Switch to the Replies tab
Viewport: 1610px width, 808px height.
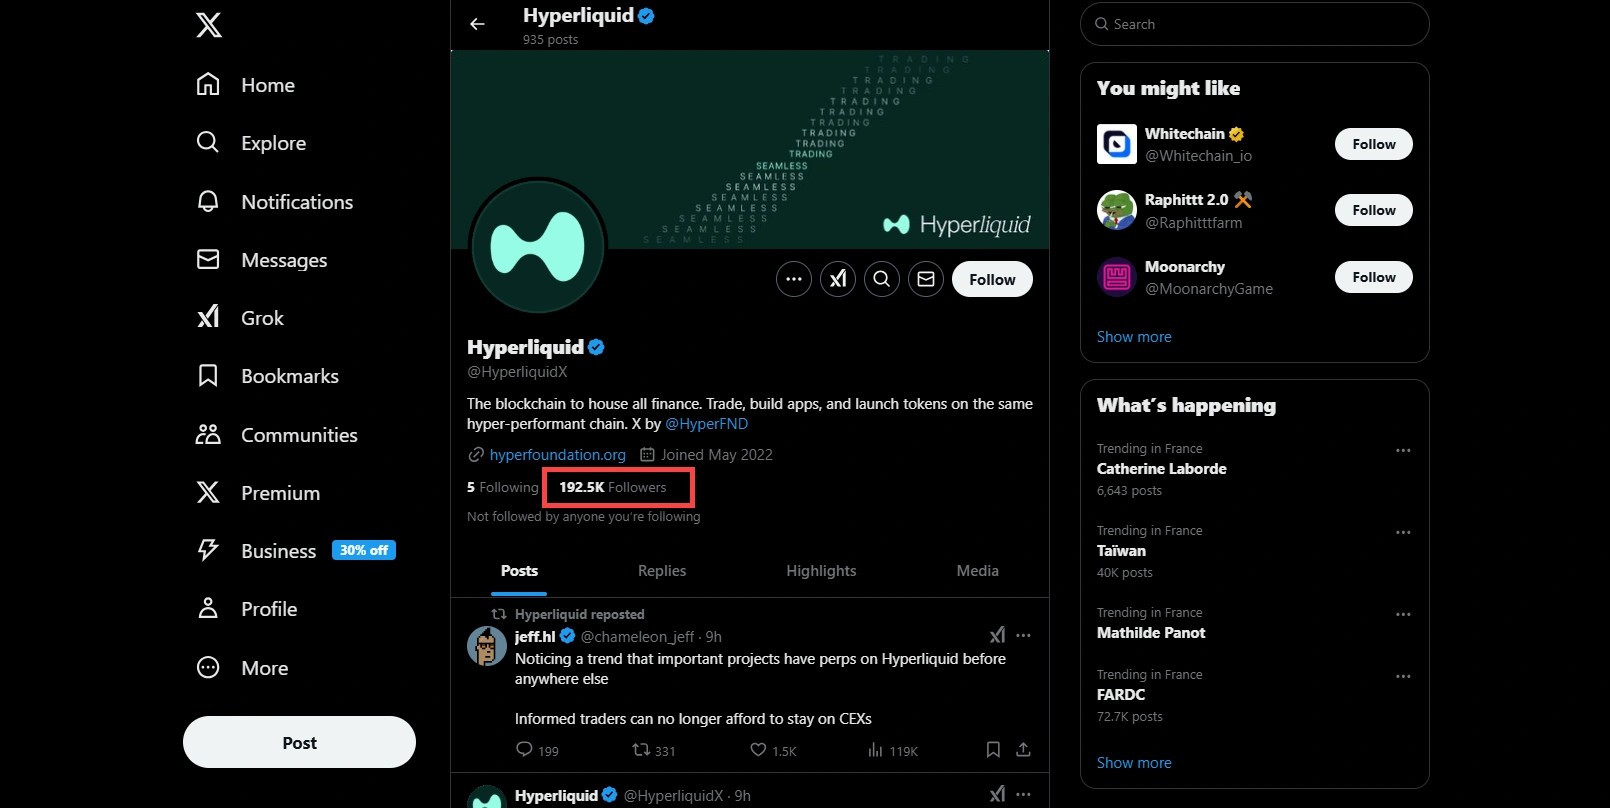pyautogui.click(x=662, y=571)
